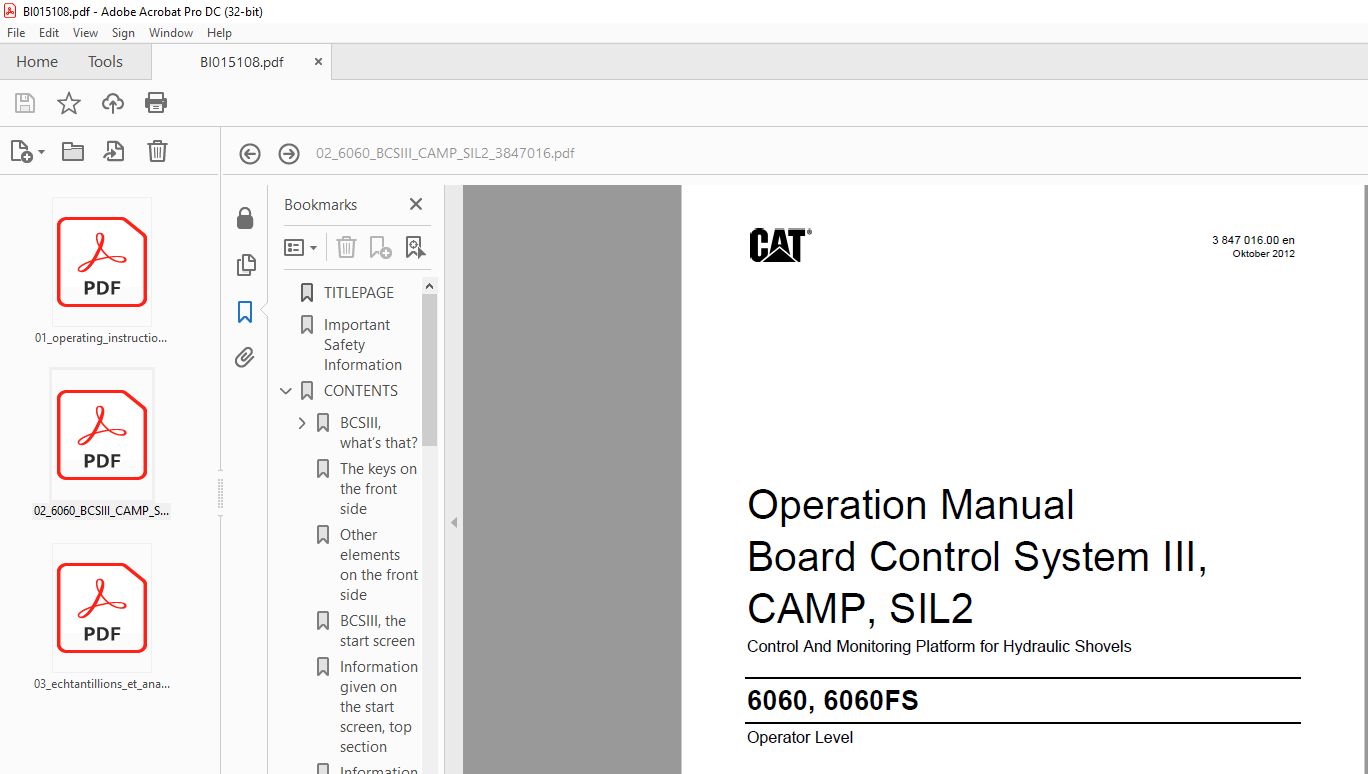The image size is (1368, 774).
Task: Click the Find current bookmark icon
Action: (416, 247)
